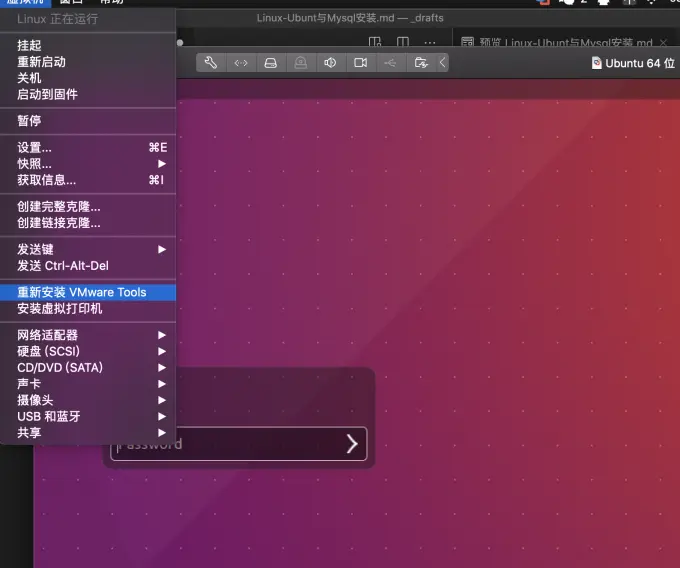This screenshot has width=680, height=568.
Task: Click the hard disk toolbar icon
Action: pos(271,63)
